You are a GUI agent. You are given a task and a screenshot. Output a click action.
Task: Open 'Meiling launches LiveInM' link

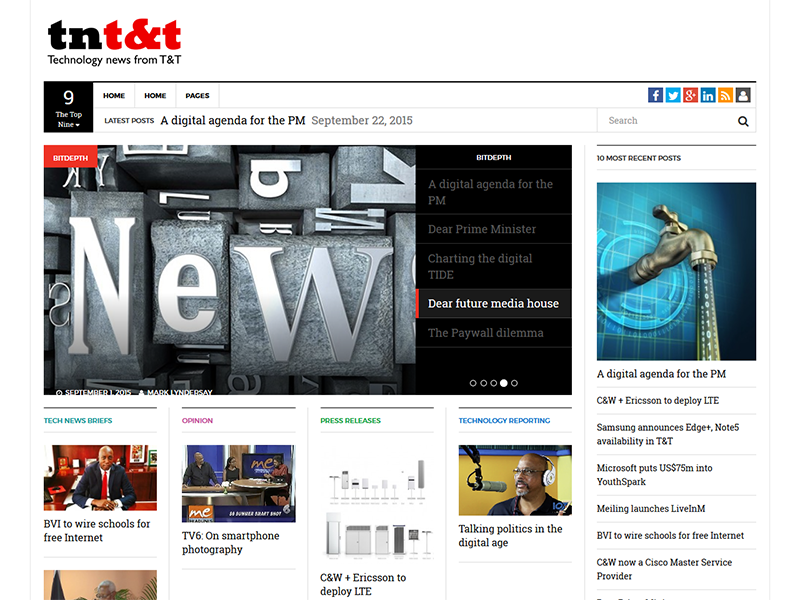pos(651,509)
